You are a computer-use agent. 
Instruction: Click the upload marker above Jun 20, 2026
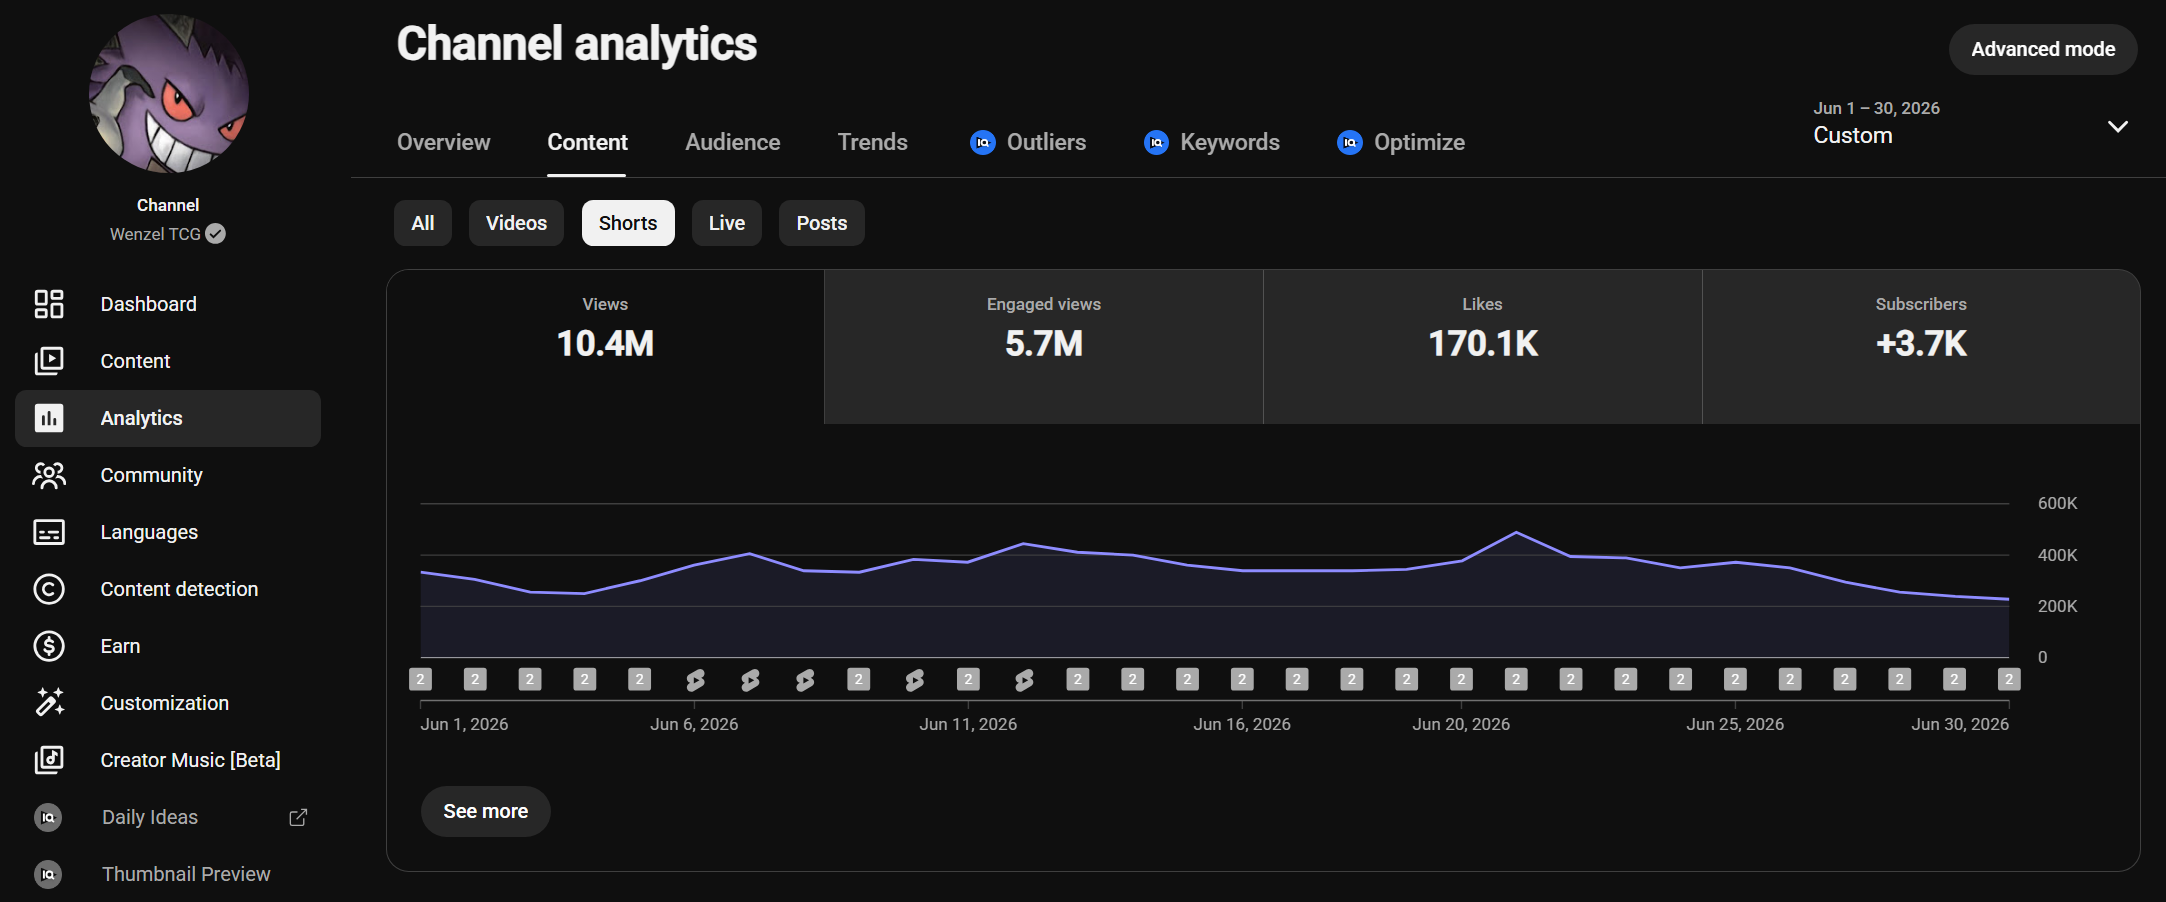coord(1461,680)
